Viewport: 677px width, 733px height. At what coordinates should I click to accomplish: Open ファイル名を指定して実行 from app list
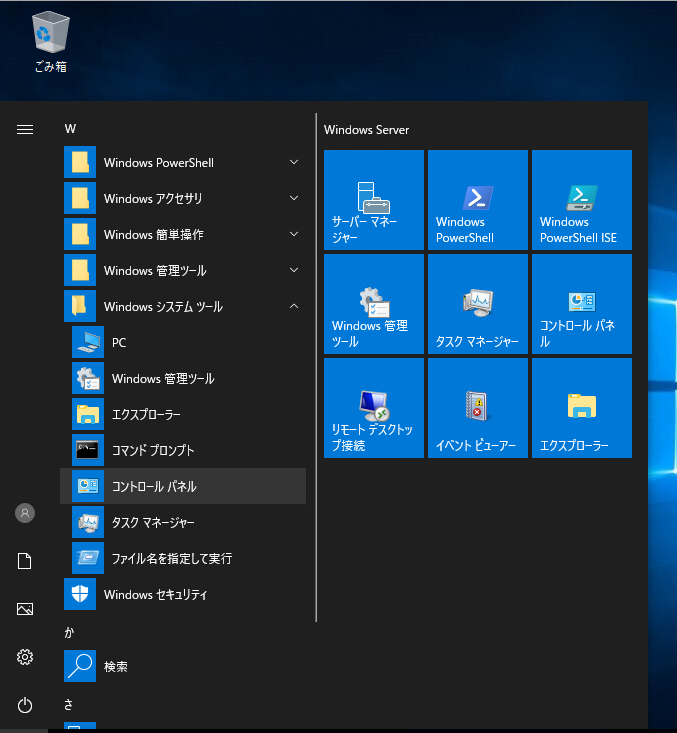(x=183, y=559)
